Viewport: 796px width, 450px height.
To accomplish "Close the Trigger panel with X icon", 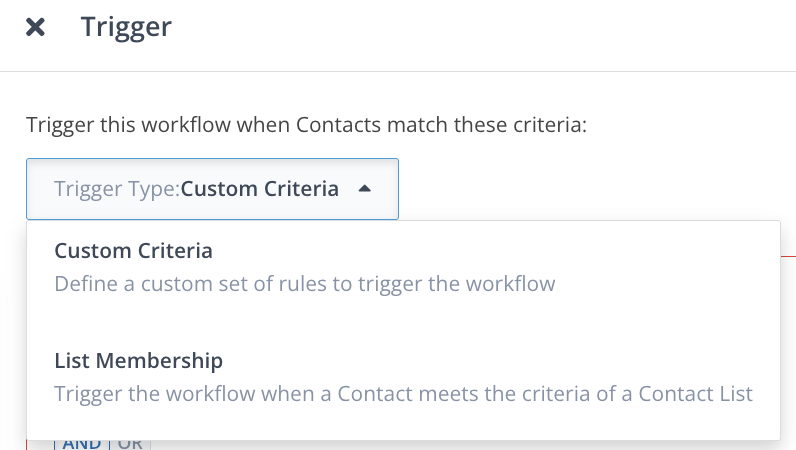I will [35, 27].
